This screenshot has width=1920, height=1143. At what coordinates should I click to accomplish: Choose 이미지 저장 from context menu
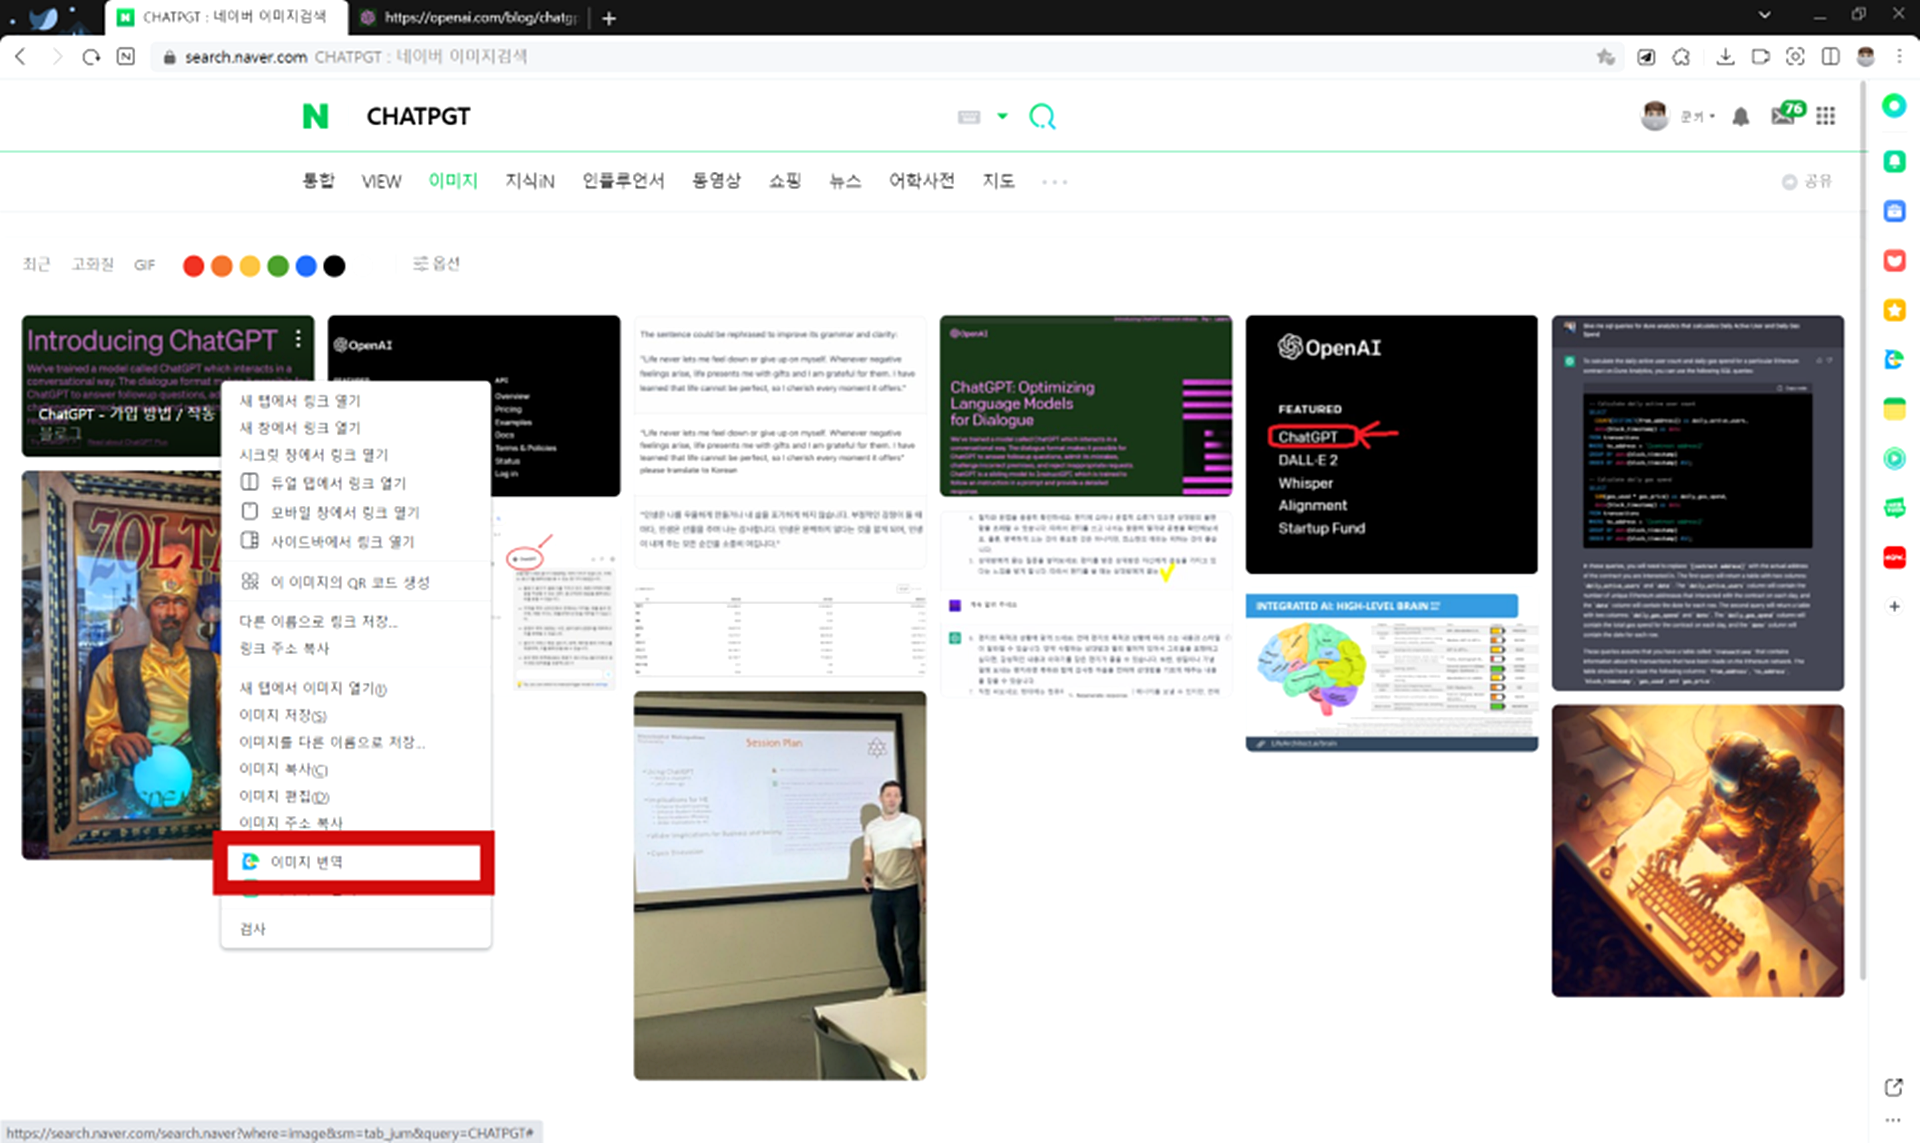coord(283,715)
